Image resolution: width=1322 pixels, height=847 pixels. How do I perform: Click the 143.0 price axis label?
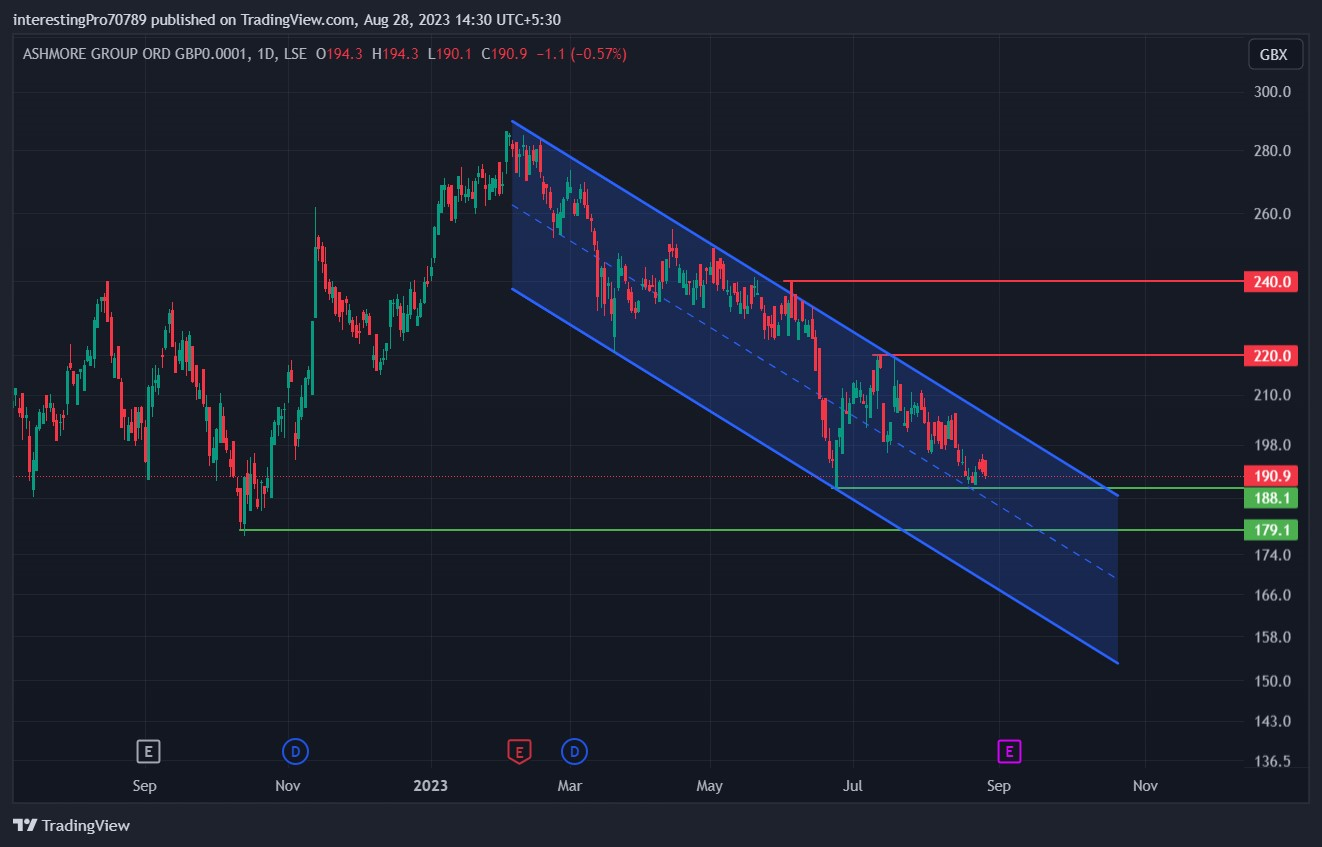pyautogui.click(x=1273, y=721)
